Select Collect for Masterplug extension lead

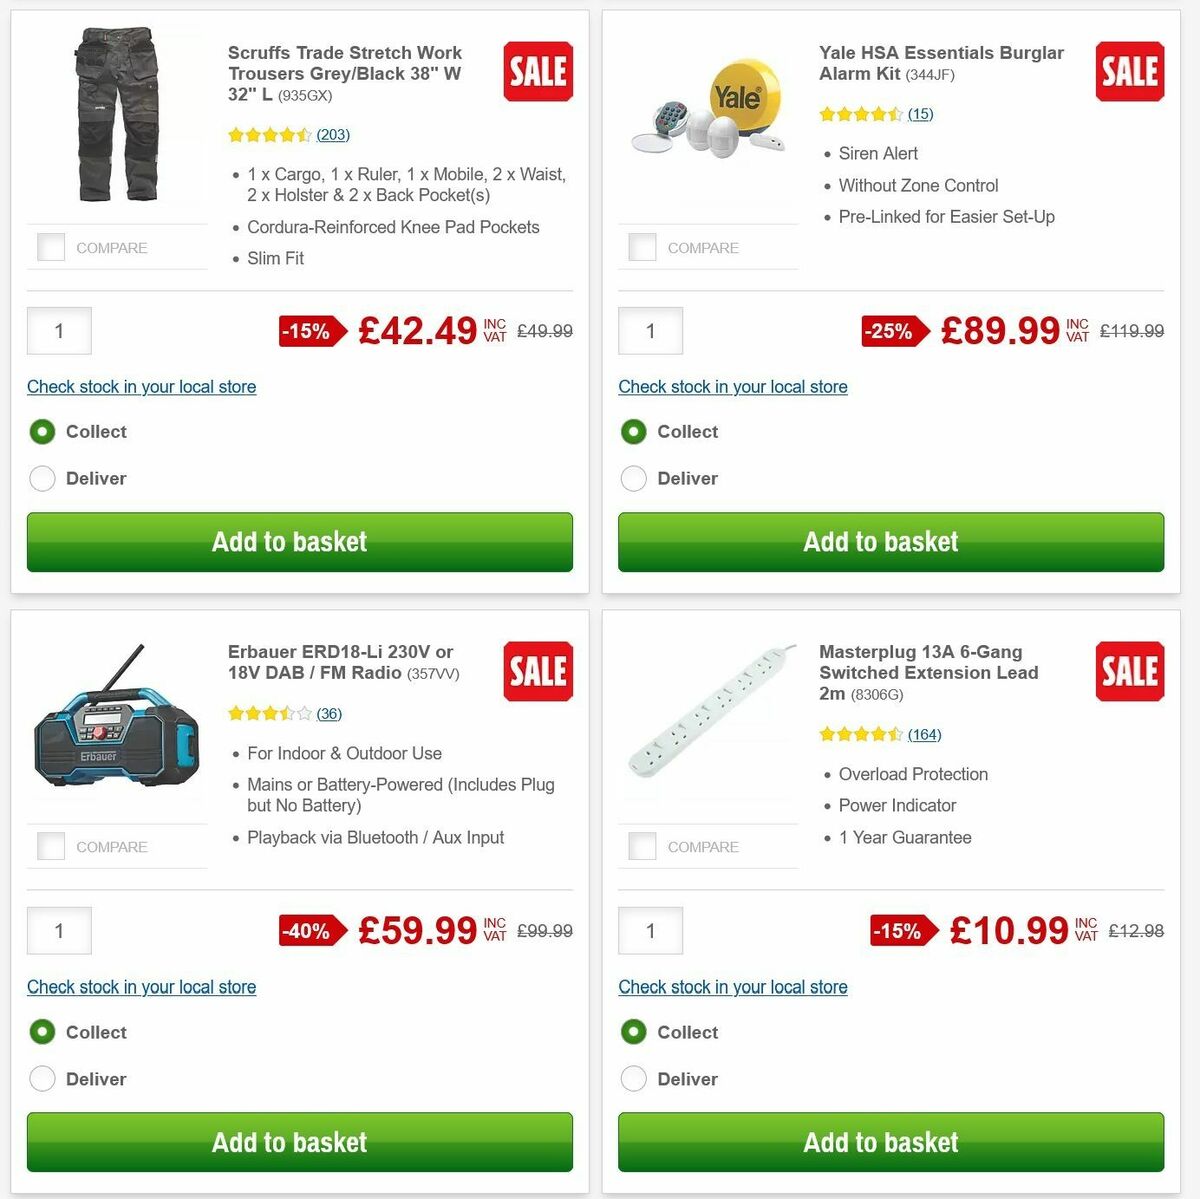point(634,1032)
